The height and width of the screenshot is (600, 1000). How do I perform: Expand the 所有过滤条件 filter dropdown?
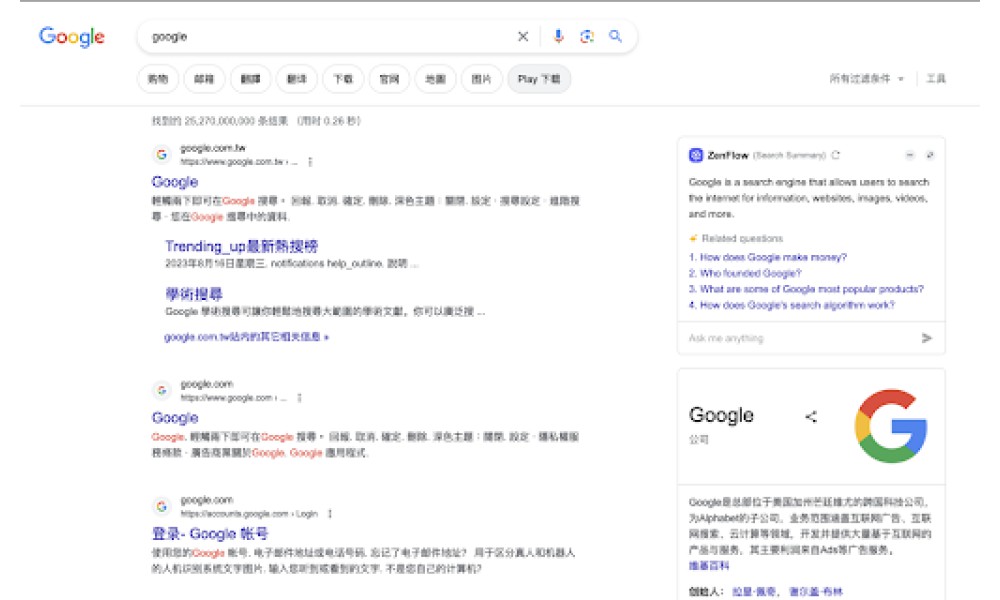point(866,78)
